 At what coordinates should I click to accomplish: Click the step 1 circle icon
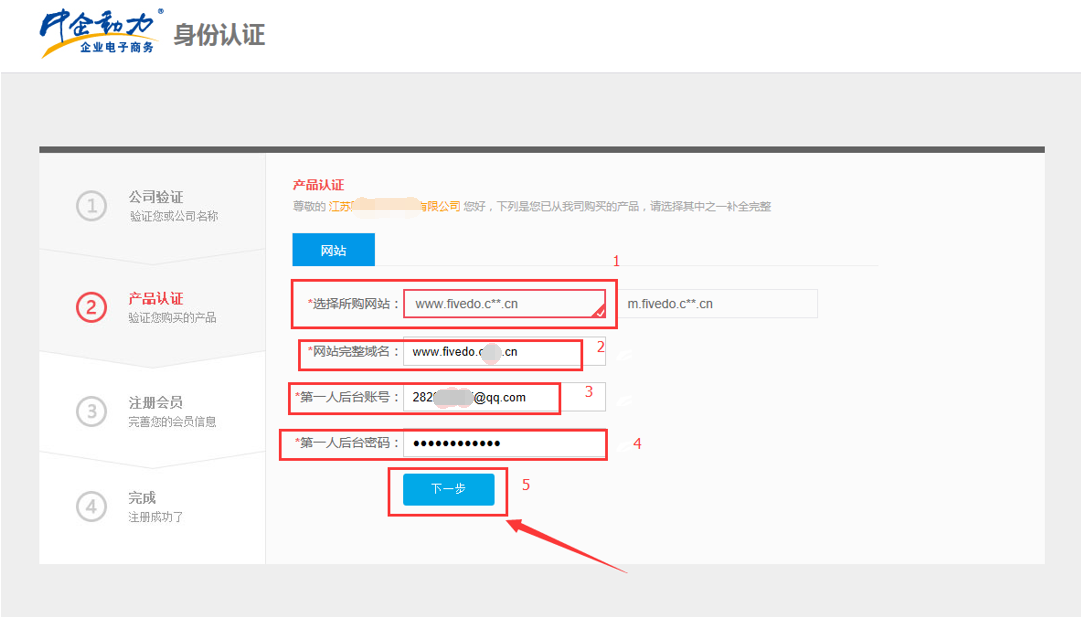click(91, 206)
